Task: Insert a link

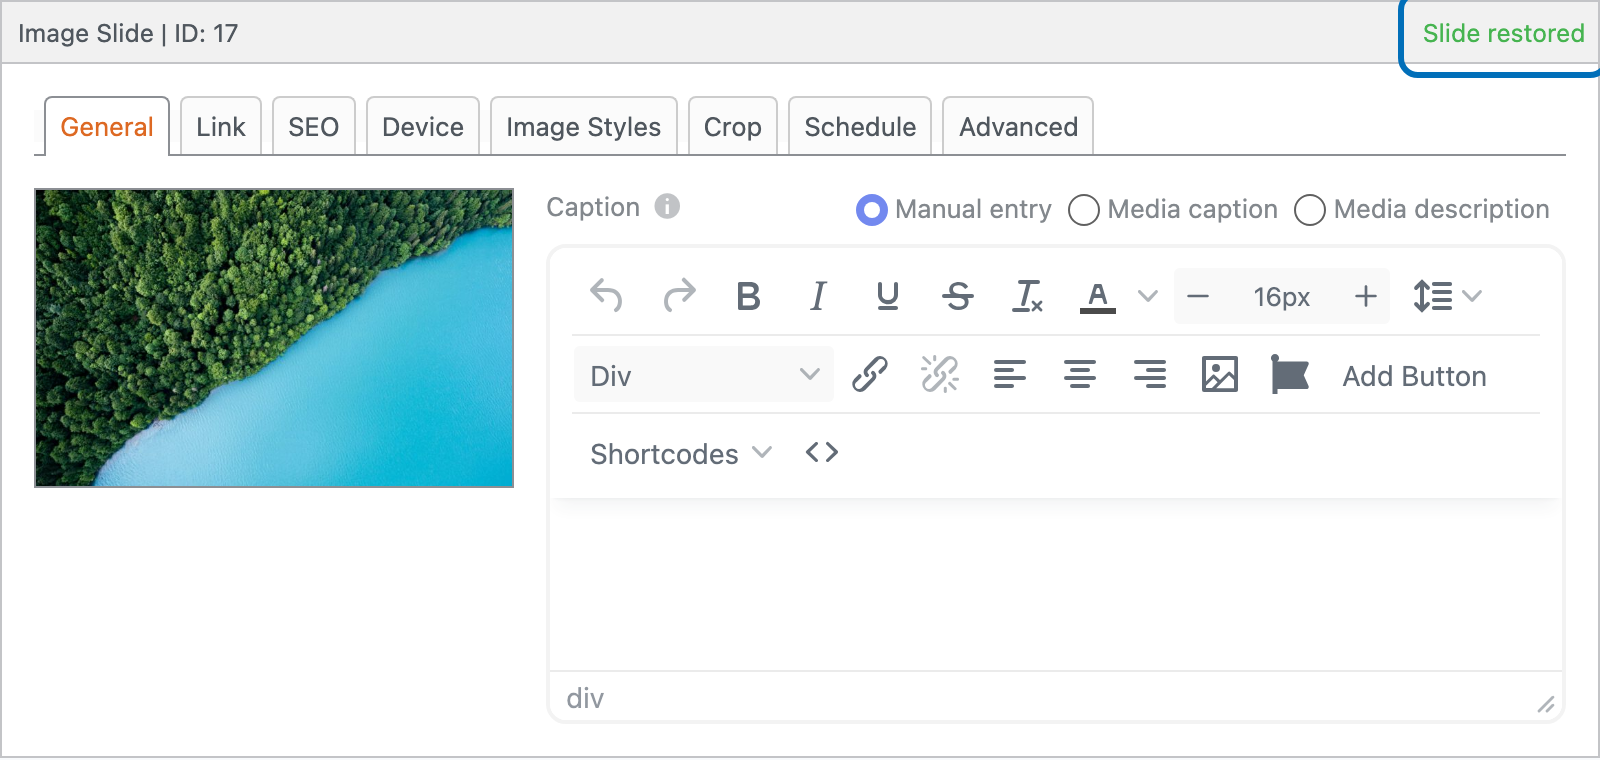Action: click(x=870, y=375)
